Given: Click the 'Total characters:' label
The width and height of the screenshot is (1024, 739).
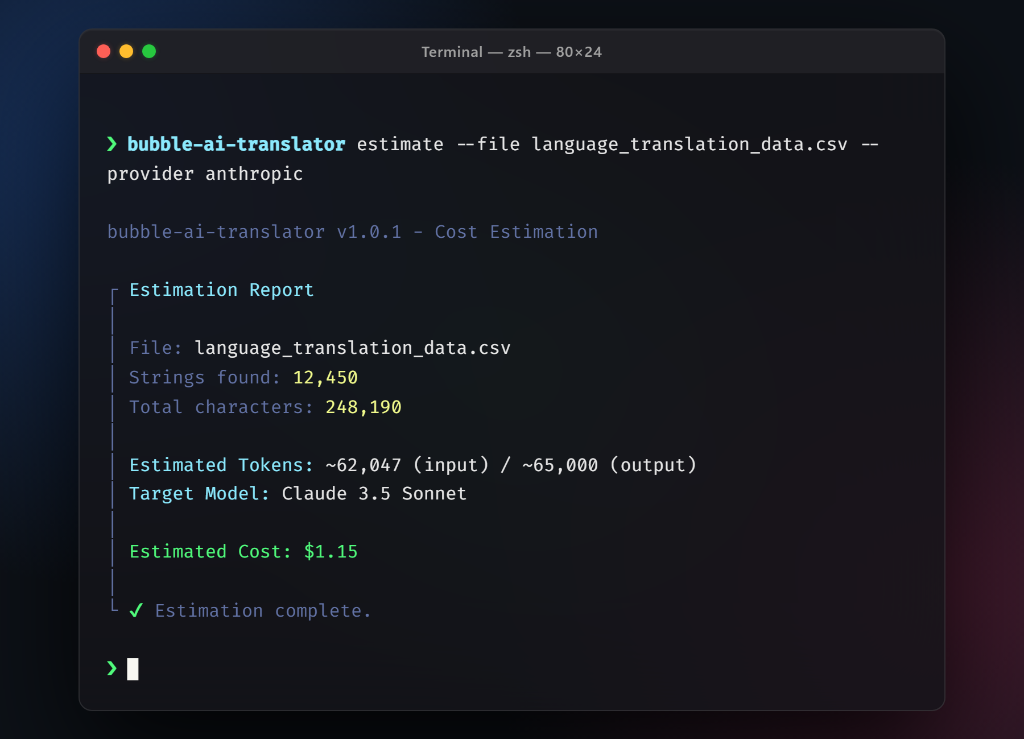Looking at the screenshot, I should tap(221, 407).
